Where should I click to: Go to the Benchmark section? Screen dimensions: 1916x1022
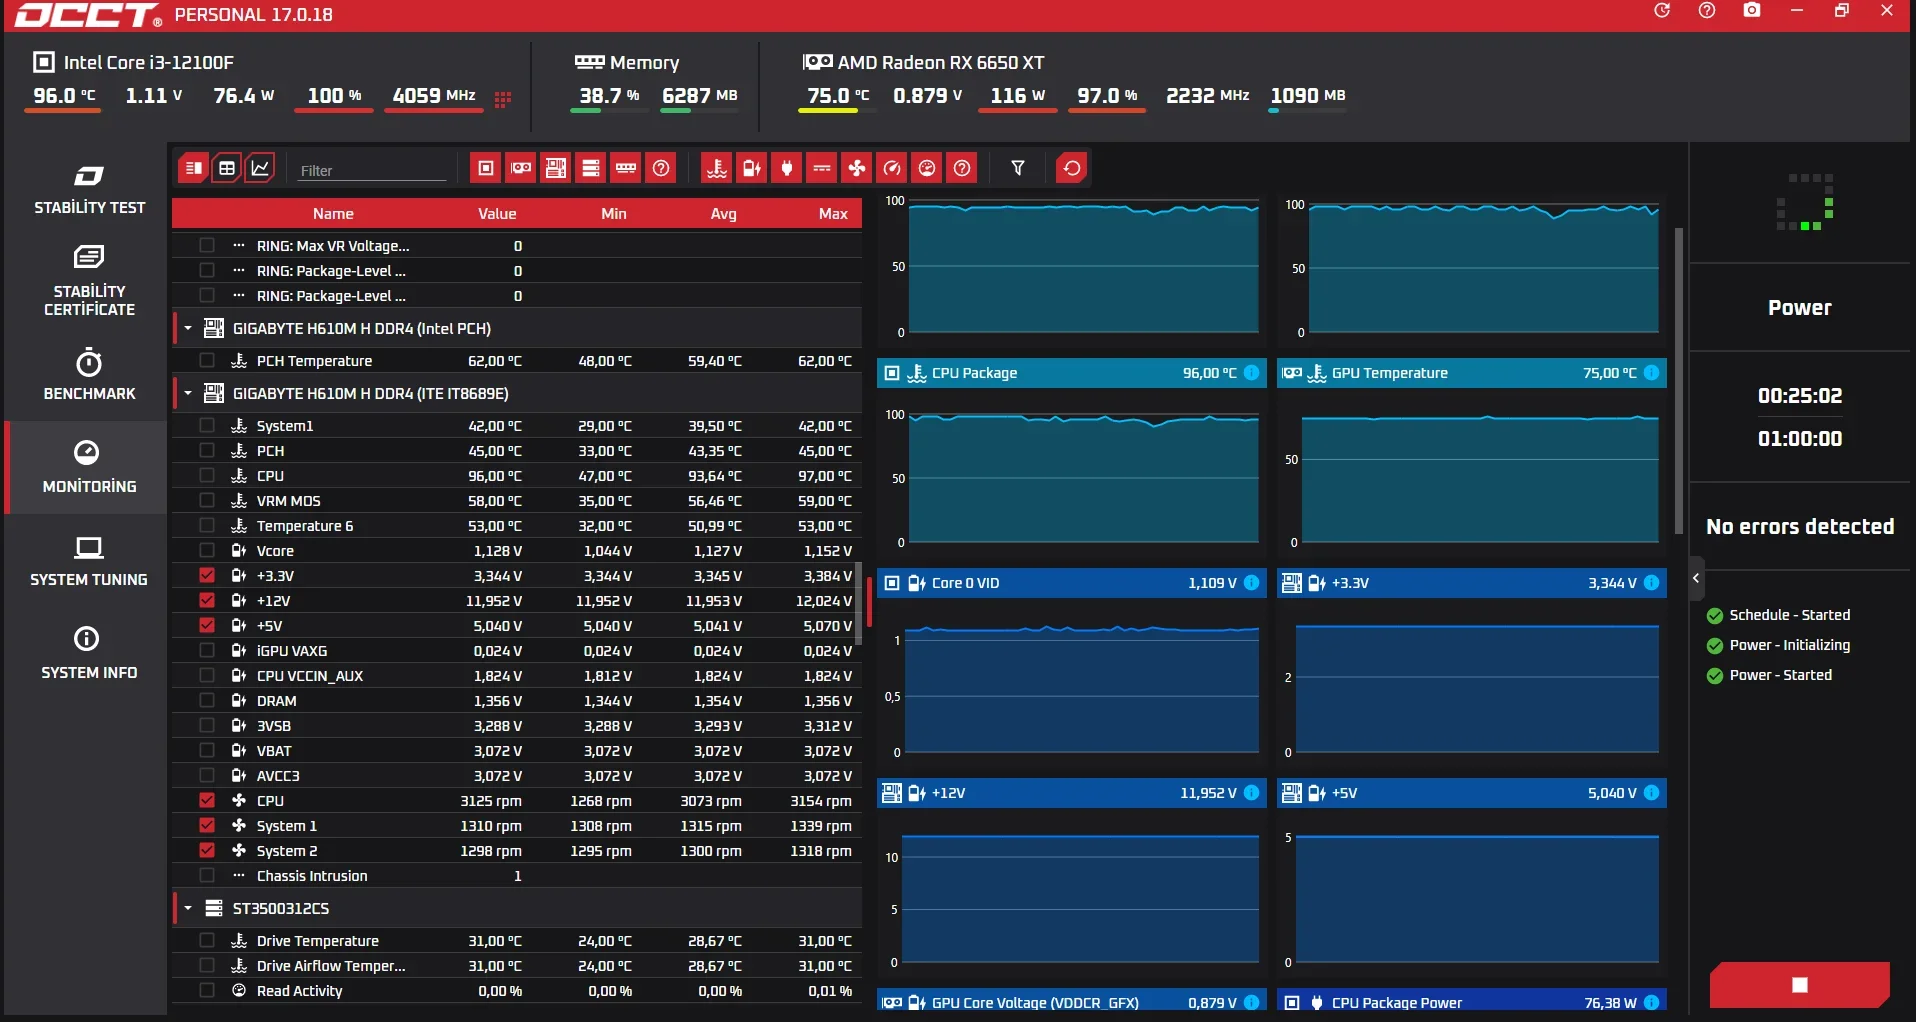[89, 375]
